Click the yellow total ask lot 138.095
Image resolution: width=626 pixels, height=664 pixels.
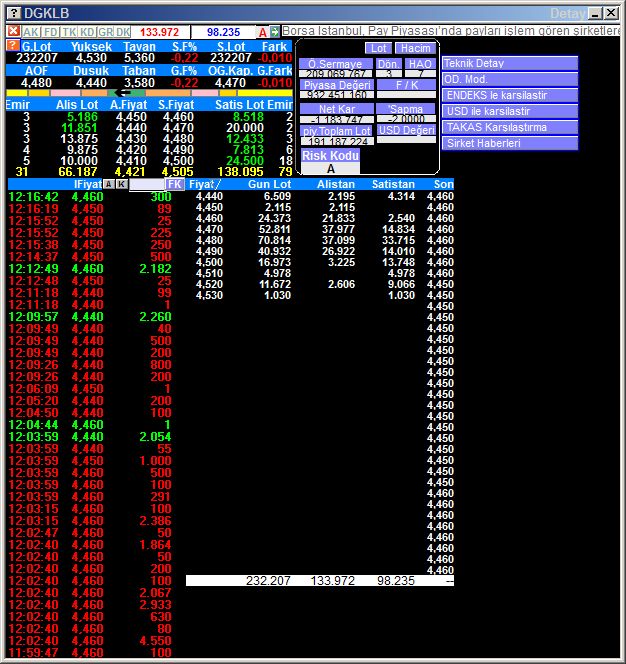pos(240,172)
